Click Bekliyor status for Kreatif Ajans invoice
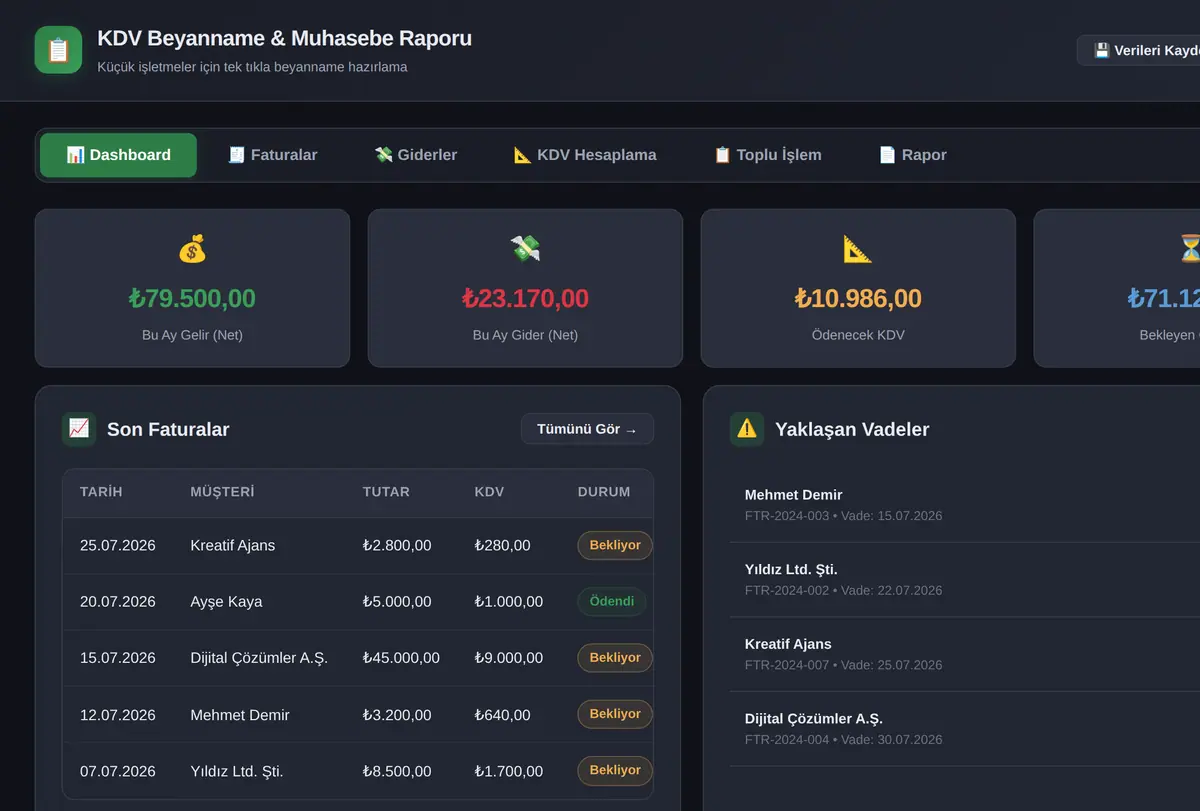The width and height of the screenshot is (1200, 811). [x=615, y=545]
